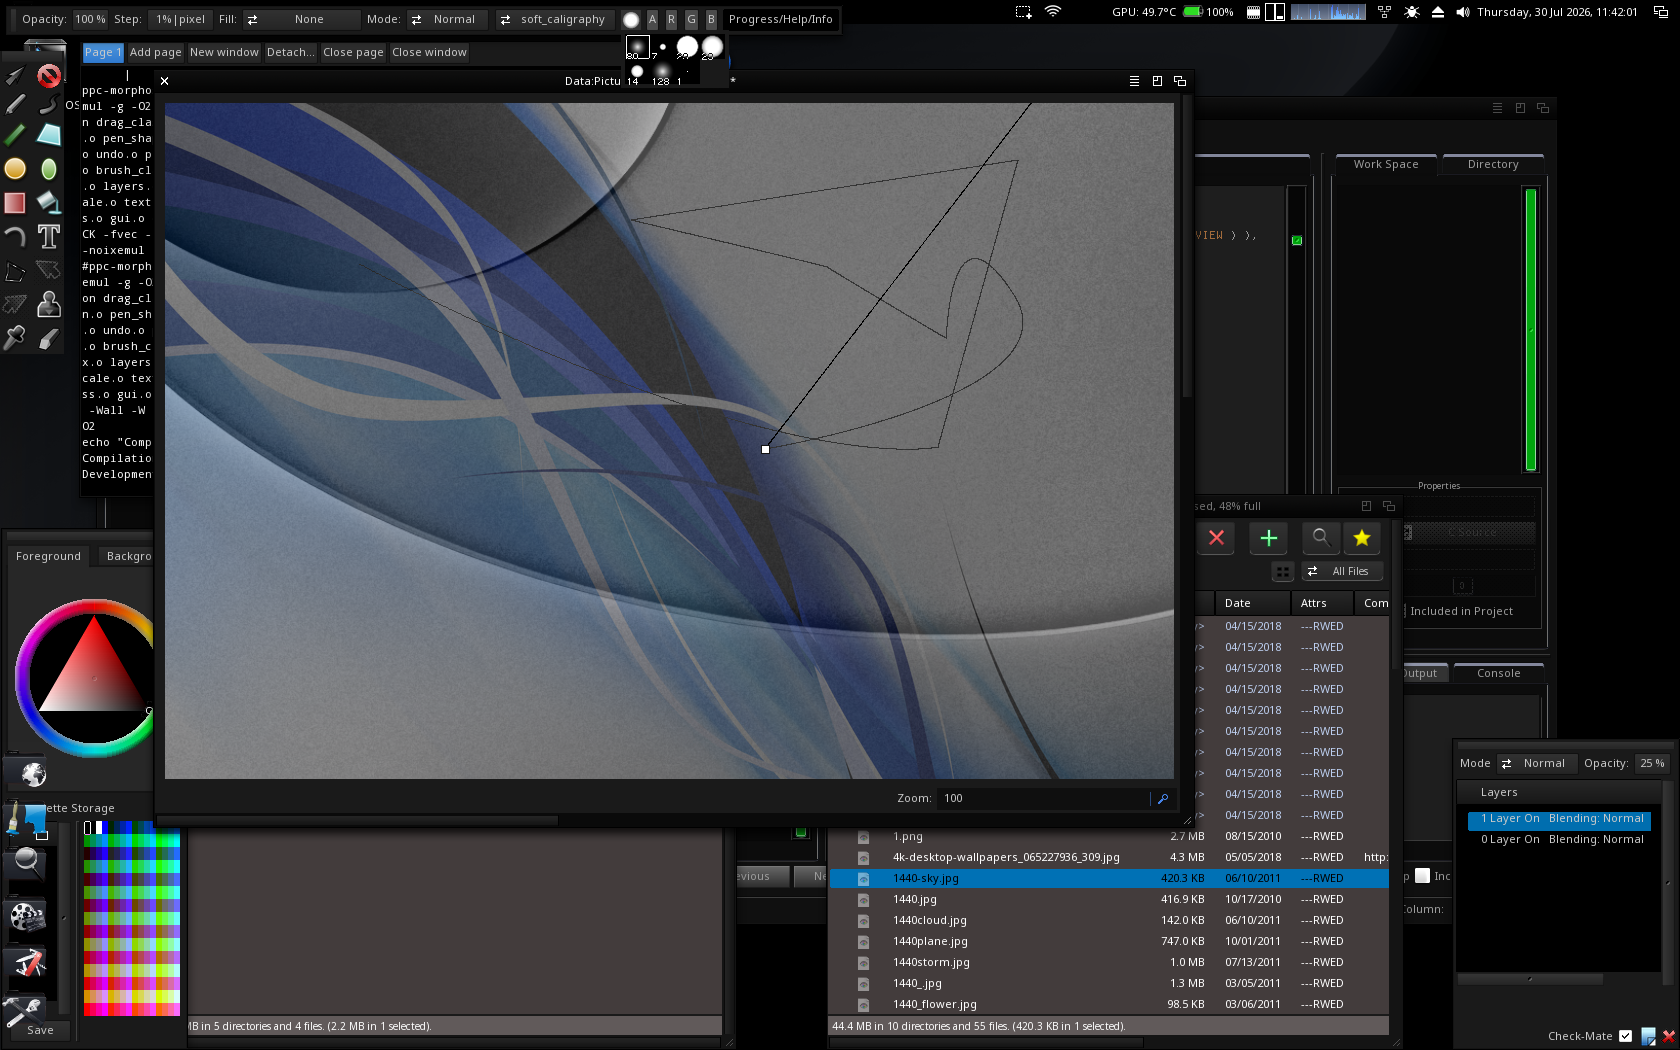
Task: Toggle the red channel R button
Action: tap(671, 19)
